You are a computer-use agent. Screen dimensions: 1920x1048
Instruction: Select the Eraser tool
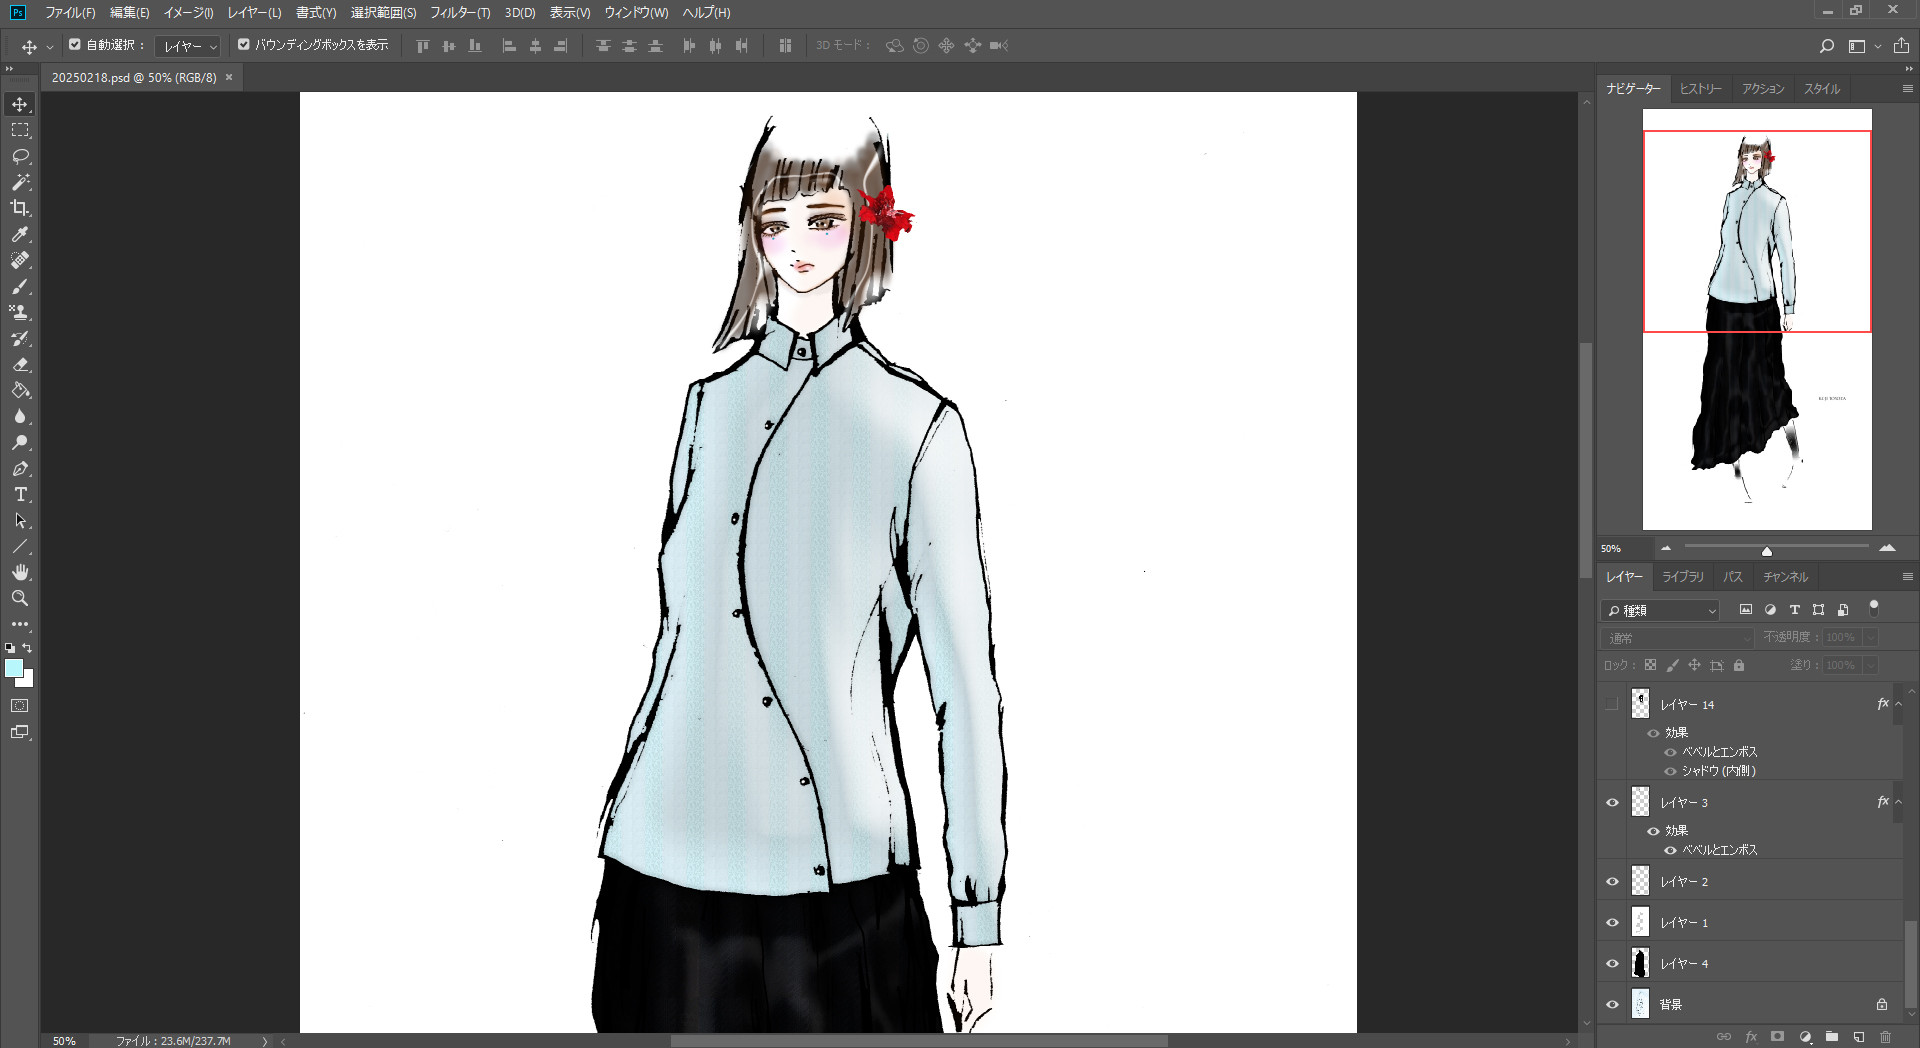20,365
